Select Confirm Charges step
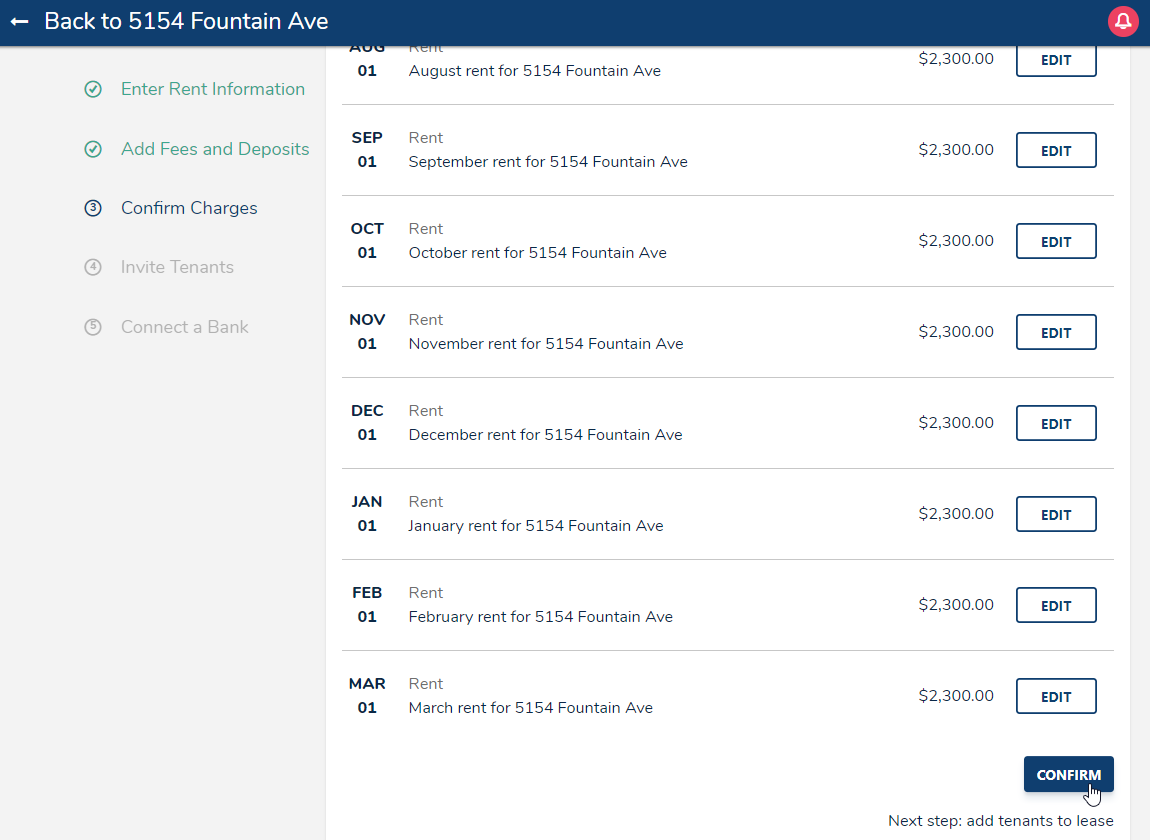Viewport: 1150px width, 840px height. point(189,208)
